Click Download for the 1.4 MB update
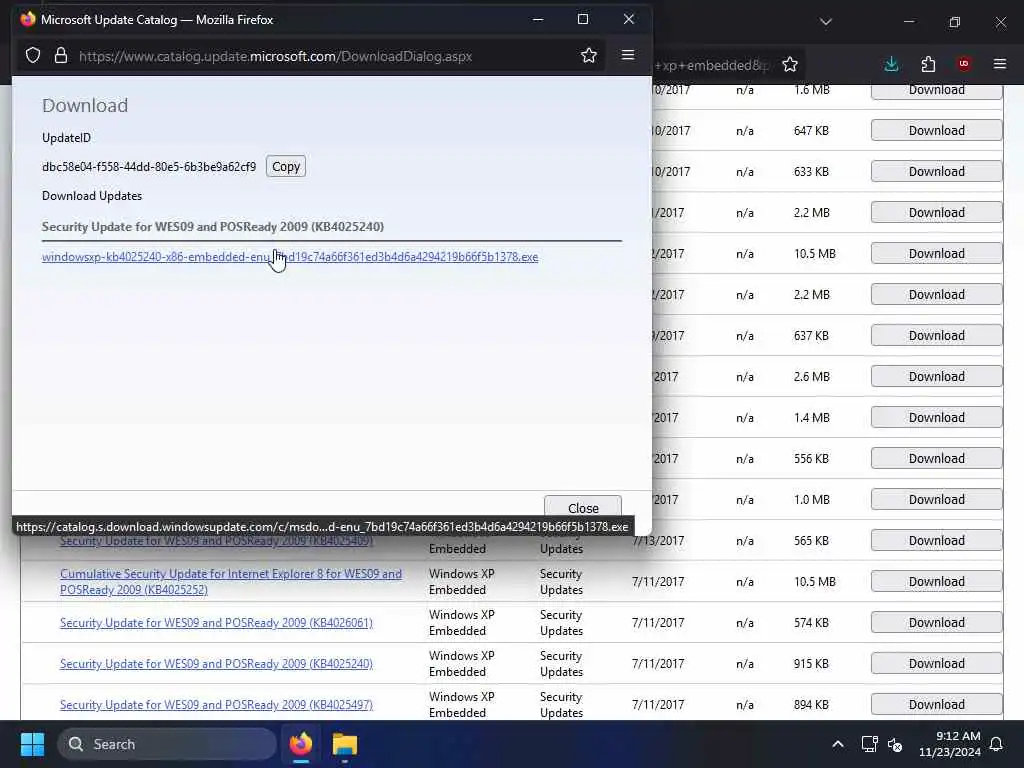1024x768 pixels. click(936, 417)
